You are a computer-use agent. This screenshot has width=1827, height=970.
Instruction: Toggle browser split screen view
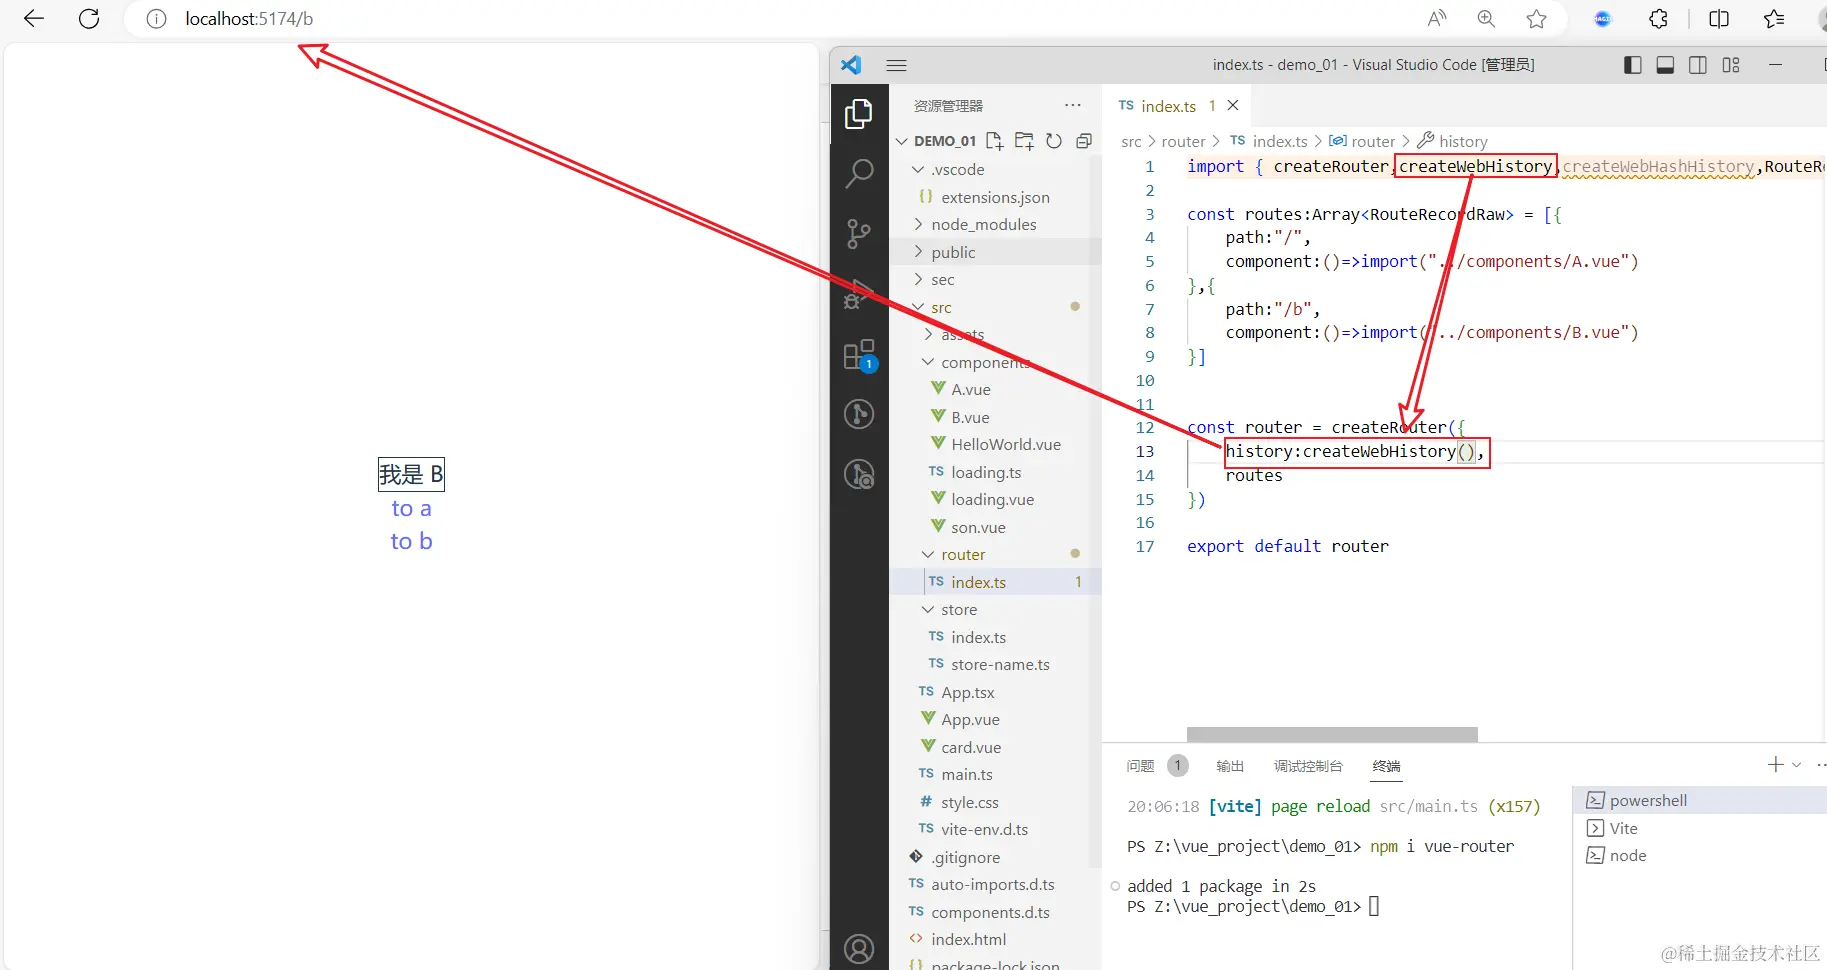coord(1719,19)
